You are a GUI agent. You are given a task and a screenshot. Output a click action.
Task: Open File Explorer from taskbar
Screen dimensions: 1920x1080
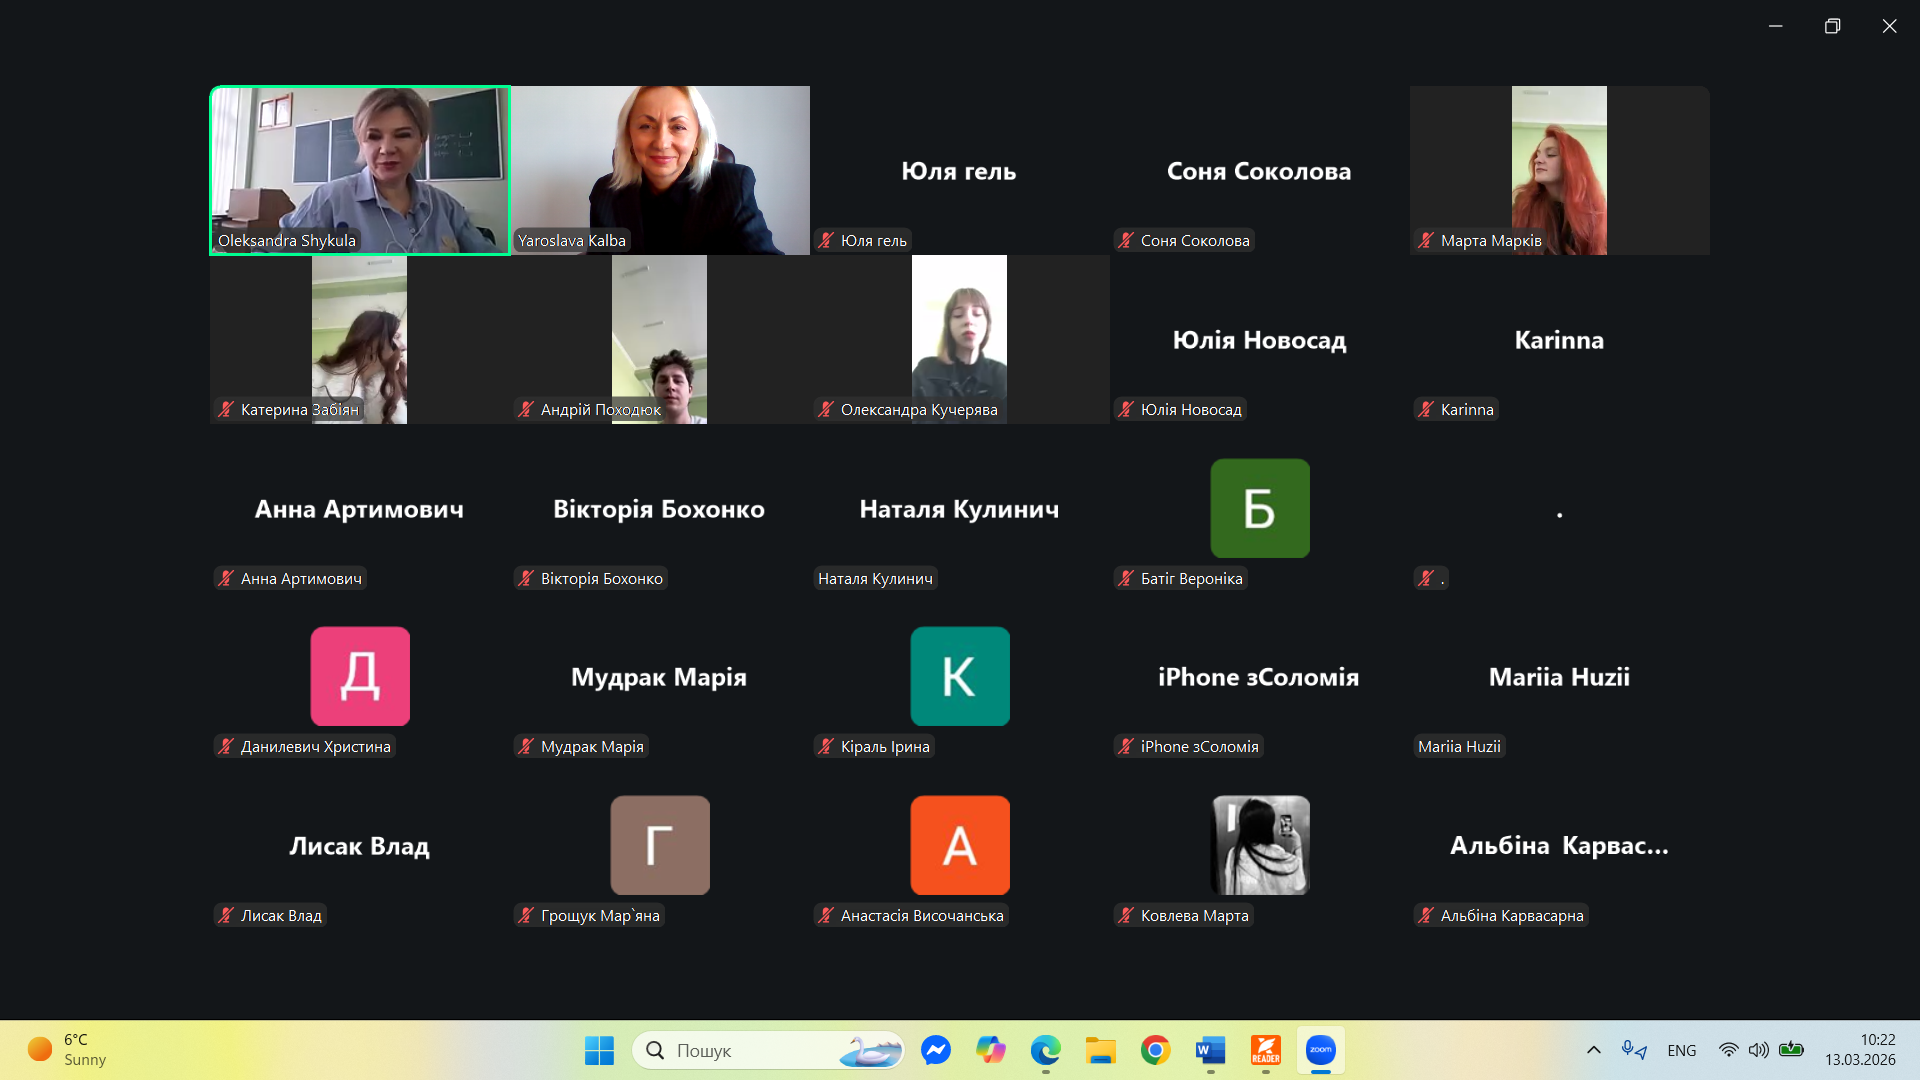[1100, 1050]
